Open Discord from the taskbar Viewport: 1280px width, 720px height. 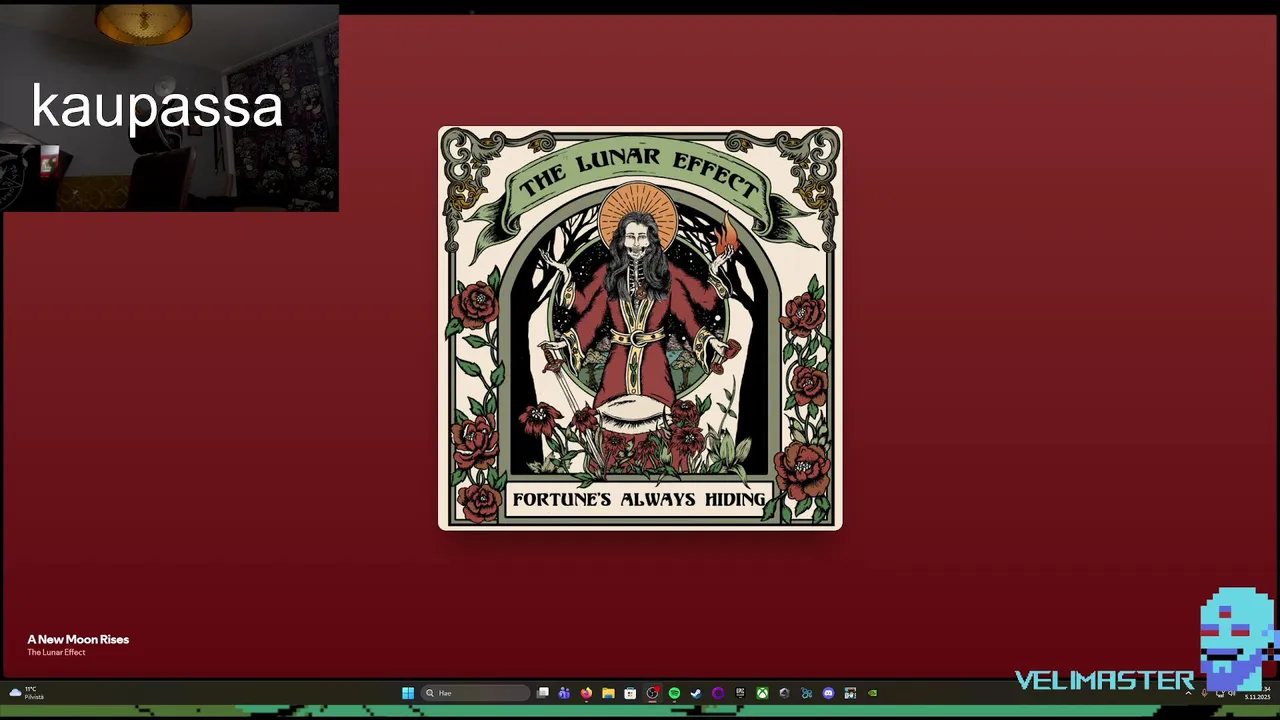(828, 693)
